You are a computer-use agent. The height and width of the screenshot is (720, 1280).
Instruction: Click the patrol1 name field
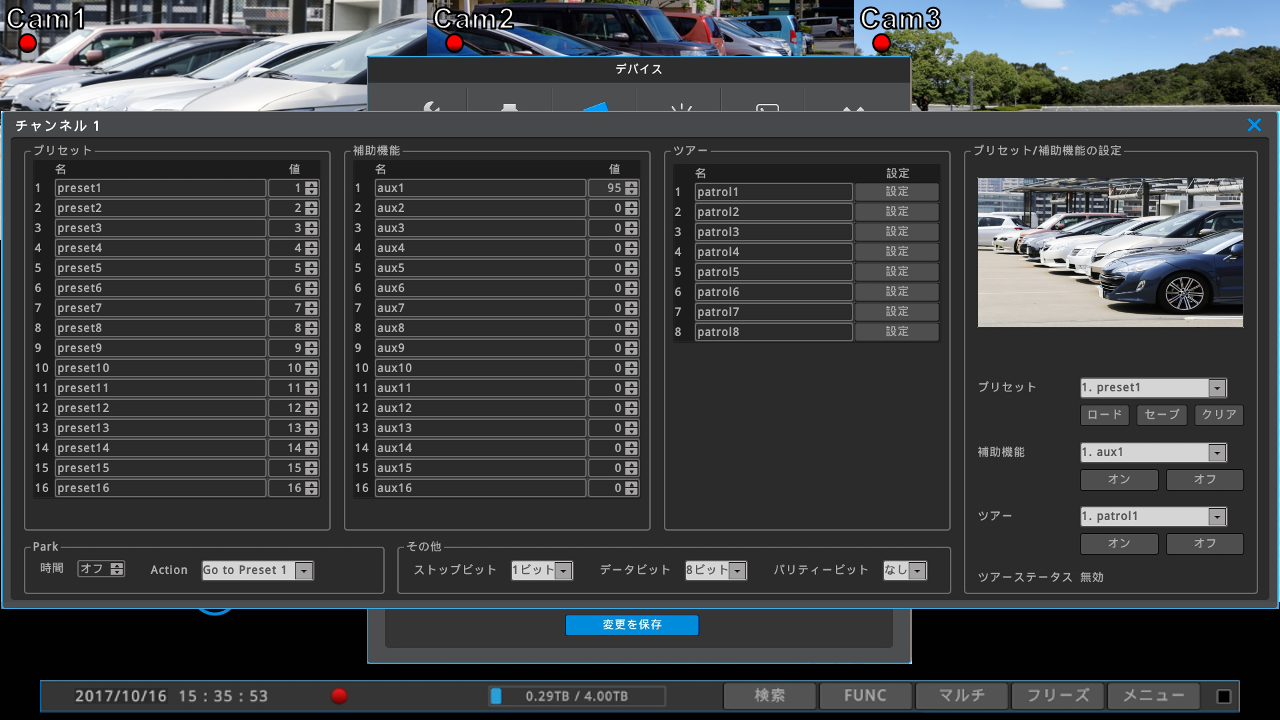pyautogui.click(x=774, y=192)
